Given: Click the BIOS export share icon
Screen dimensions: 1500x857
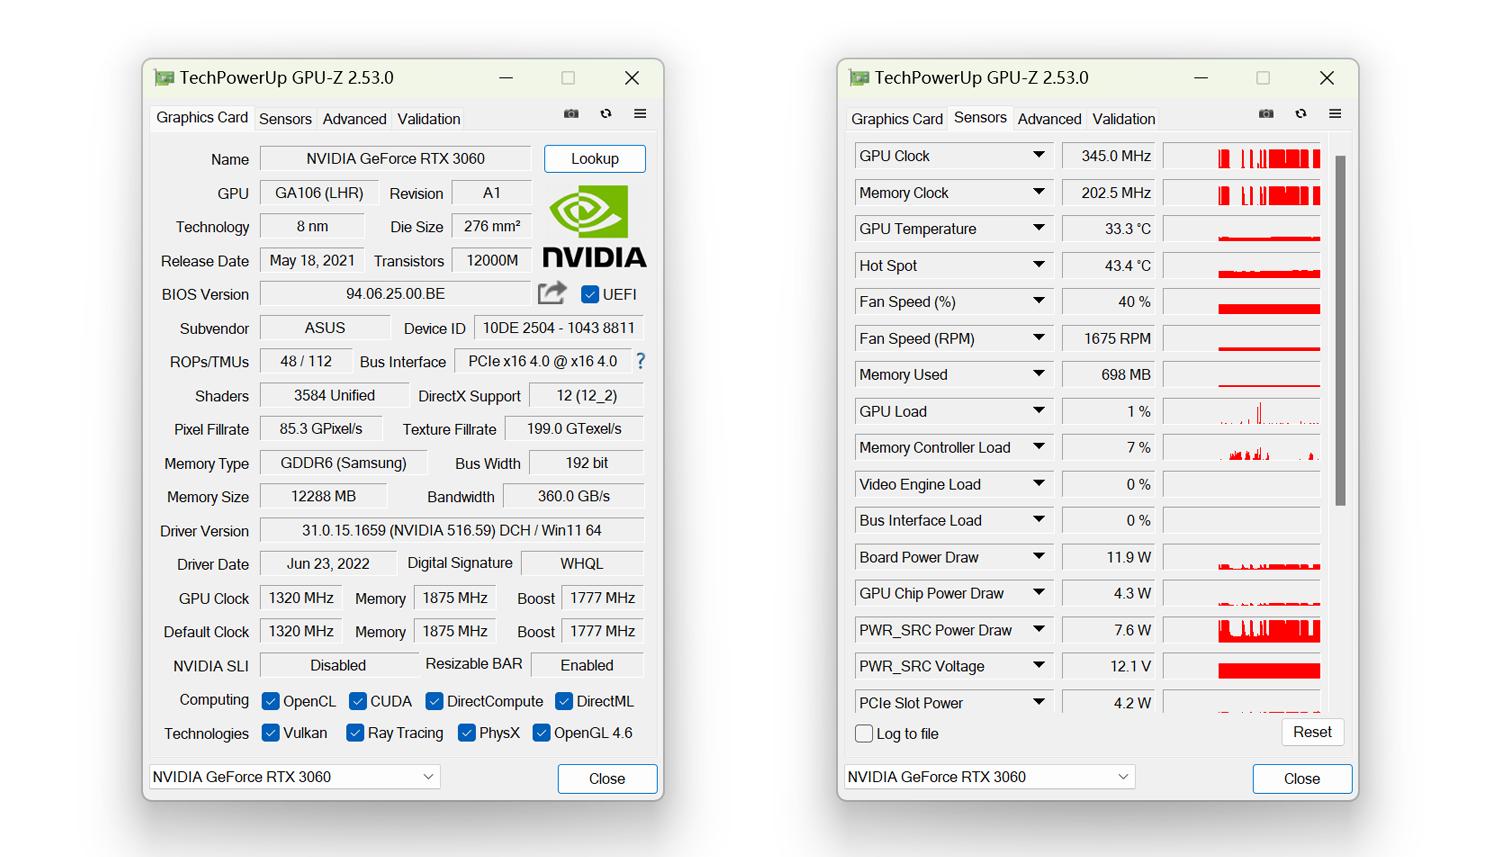Looking at the screenshot, I should [x=552, y=293].
